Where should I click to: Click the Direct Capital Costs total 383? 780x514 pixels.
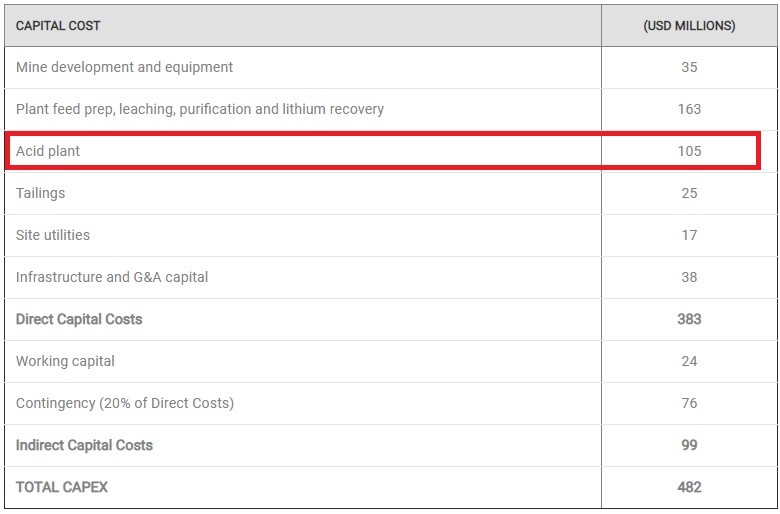pyautogui.click(x=689, y=319)
